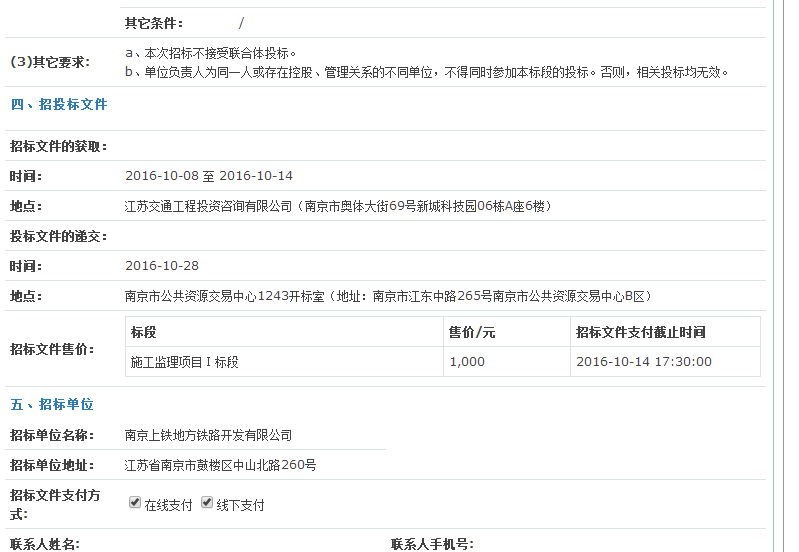Click the address 江苏省南京市鼓楼区中山北路260号

pyautogui.click(x=220, y=465)
